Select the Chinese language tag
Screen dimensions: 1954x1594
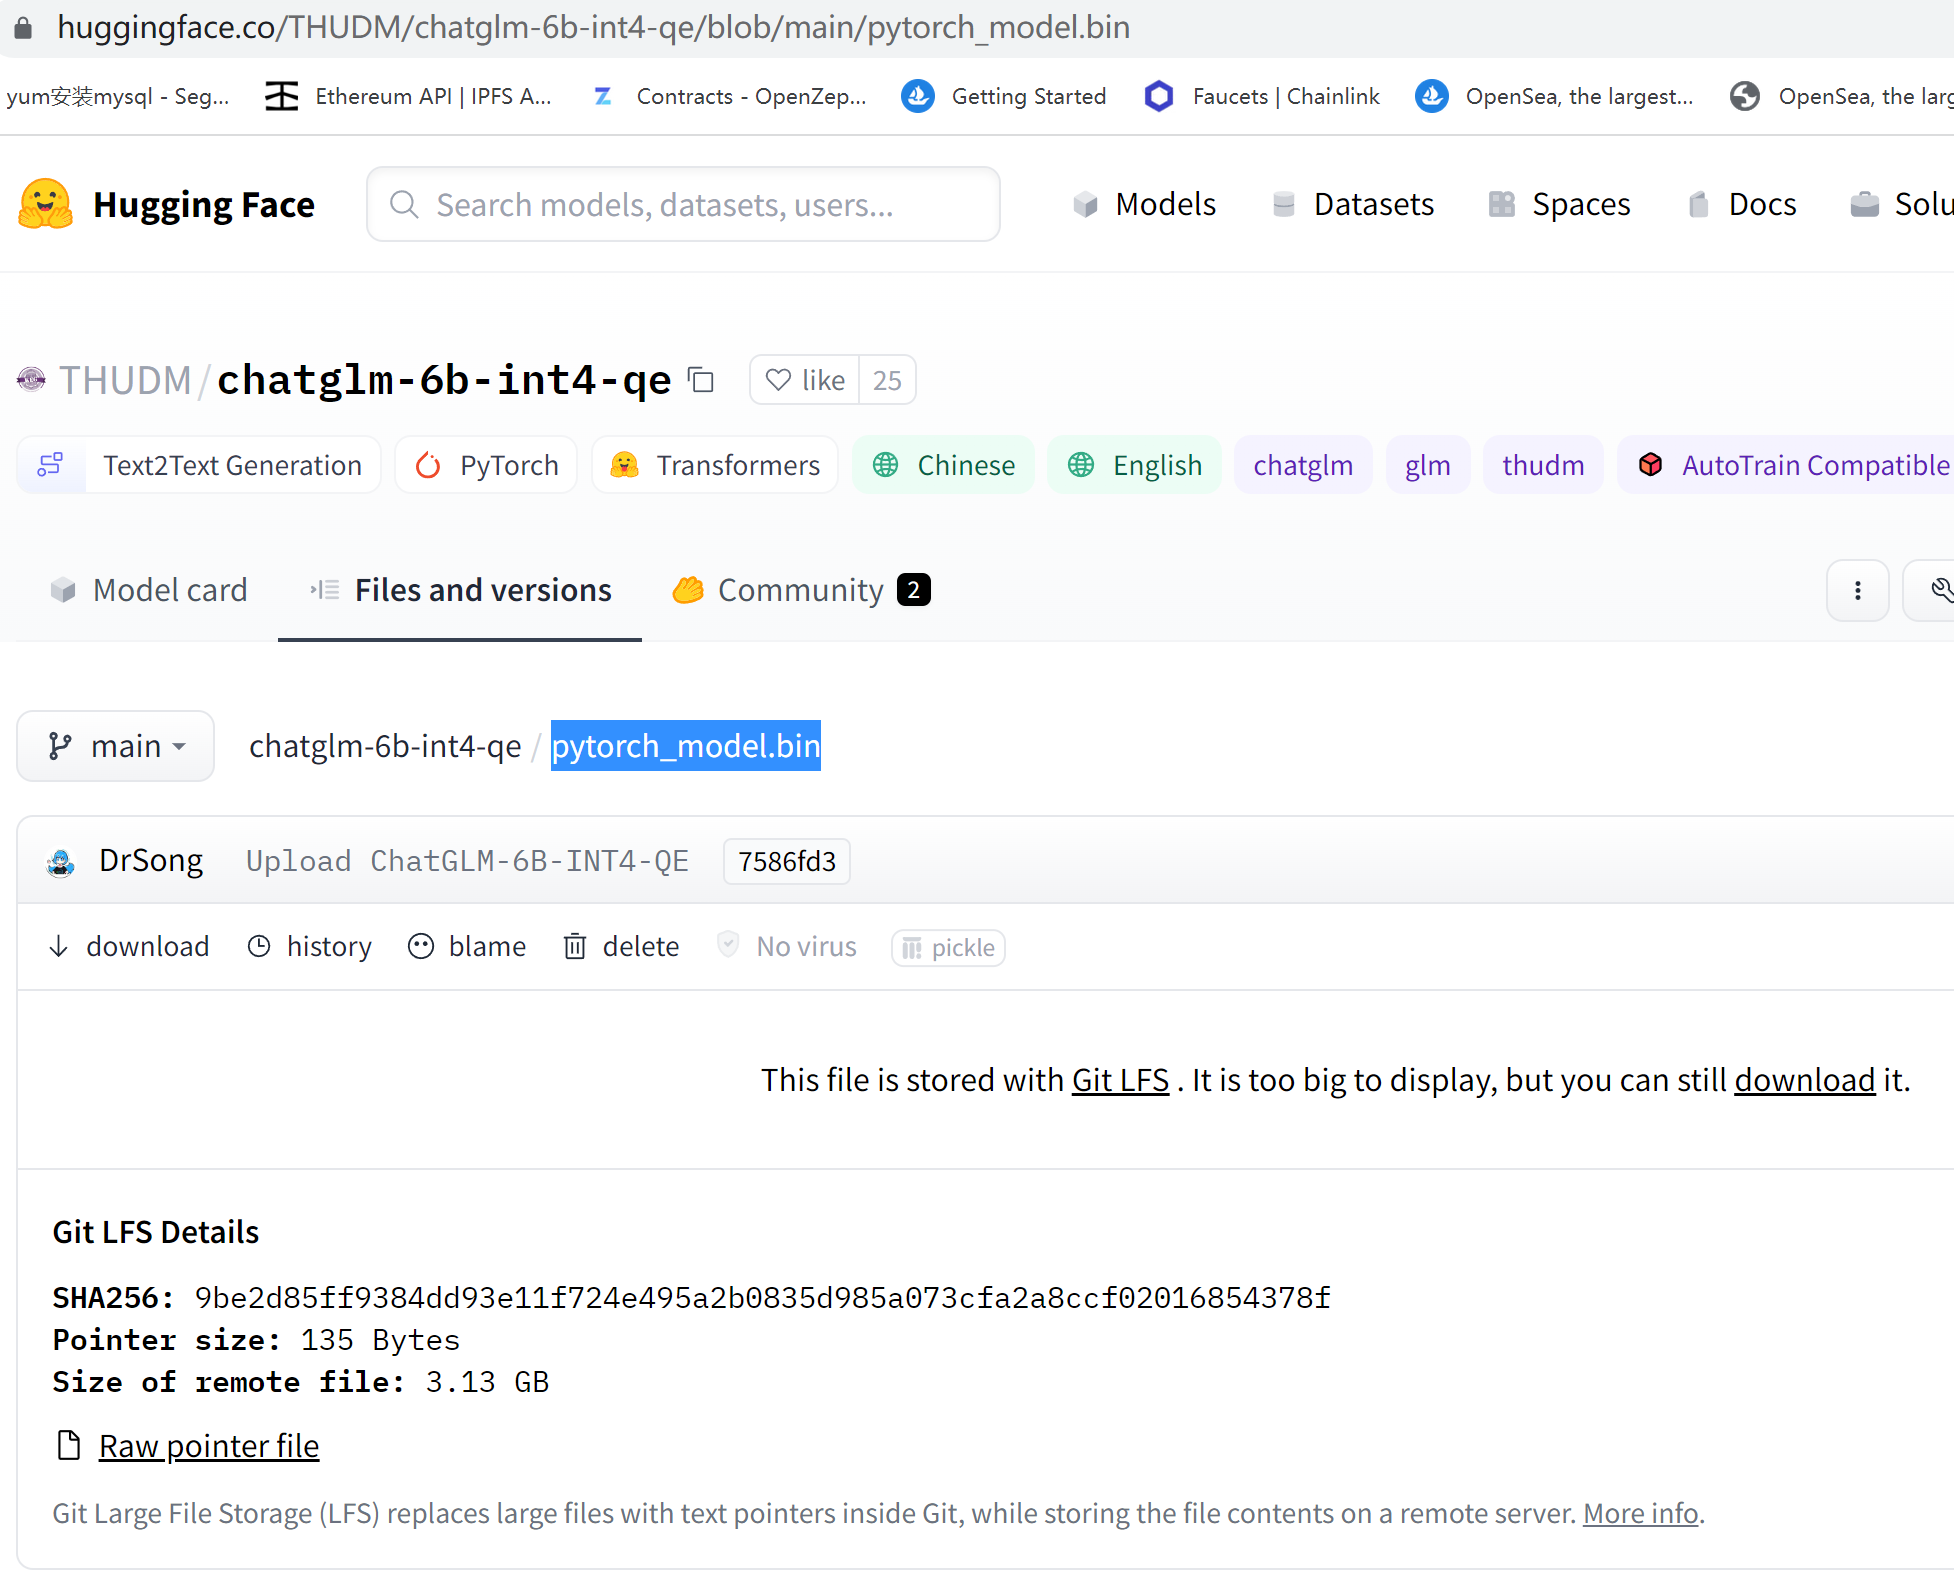pyautogui.click(x=944, y=465)
